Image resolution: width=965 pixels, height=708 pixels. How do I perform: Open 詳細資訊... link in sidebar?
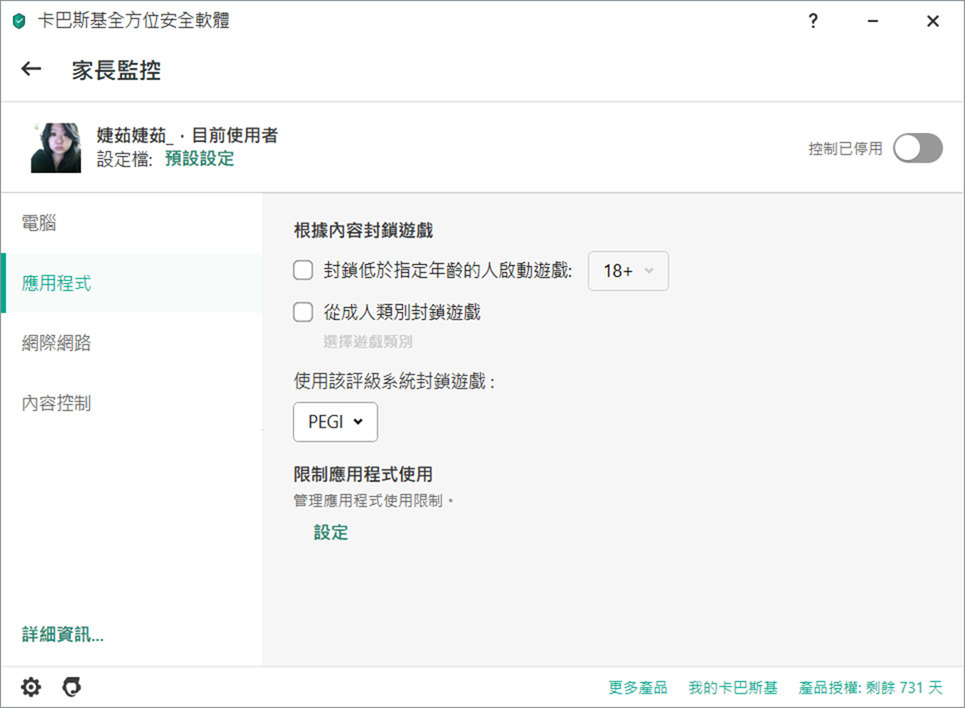[63, 634]
